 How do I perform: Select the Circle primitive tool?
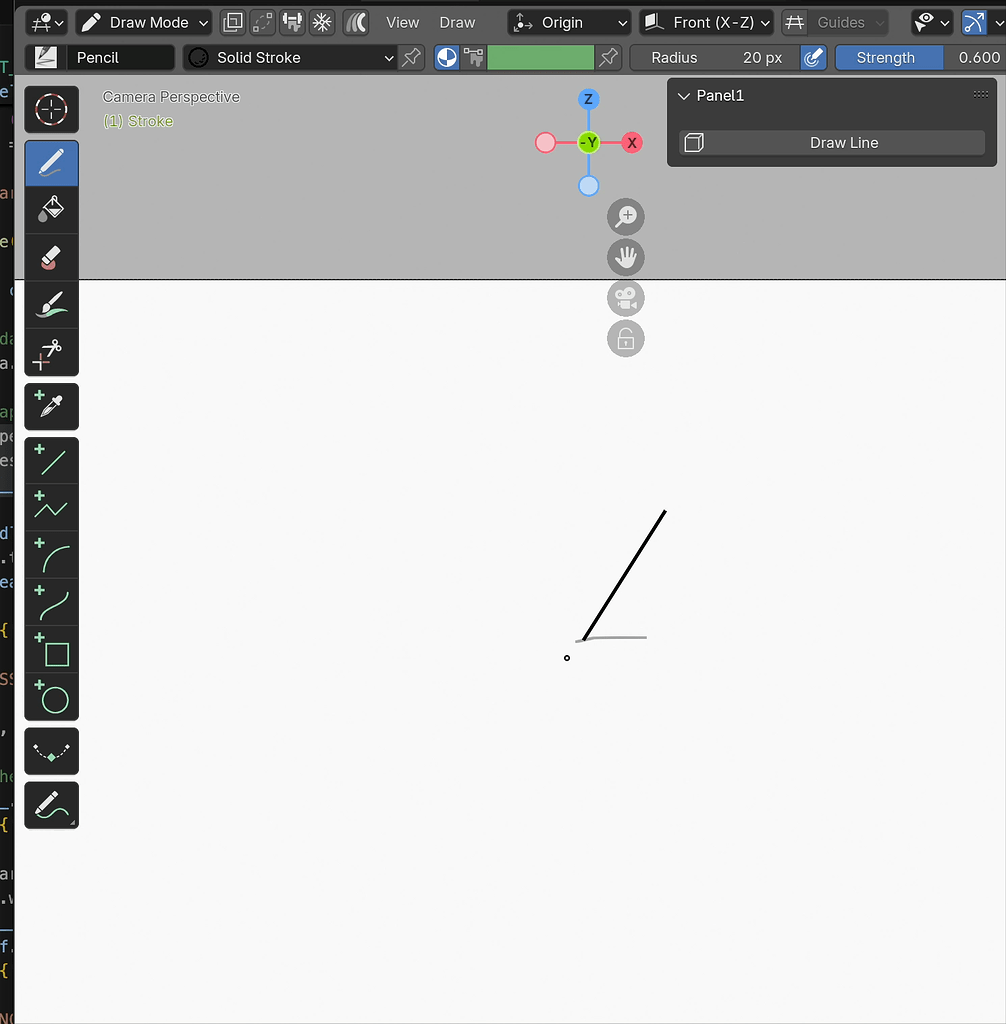pos(52,697)
